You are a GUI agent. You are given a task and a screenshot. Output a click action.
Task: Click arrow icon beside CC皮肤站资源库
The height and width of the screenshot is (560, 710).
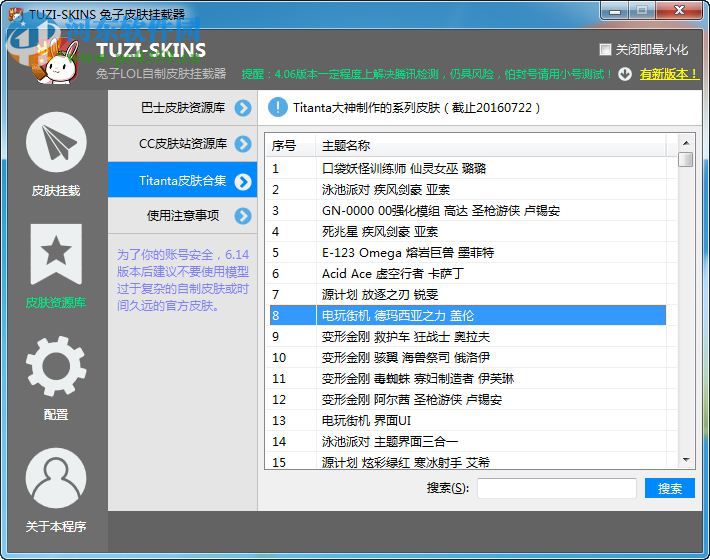click(243, 144)
